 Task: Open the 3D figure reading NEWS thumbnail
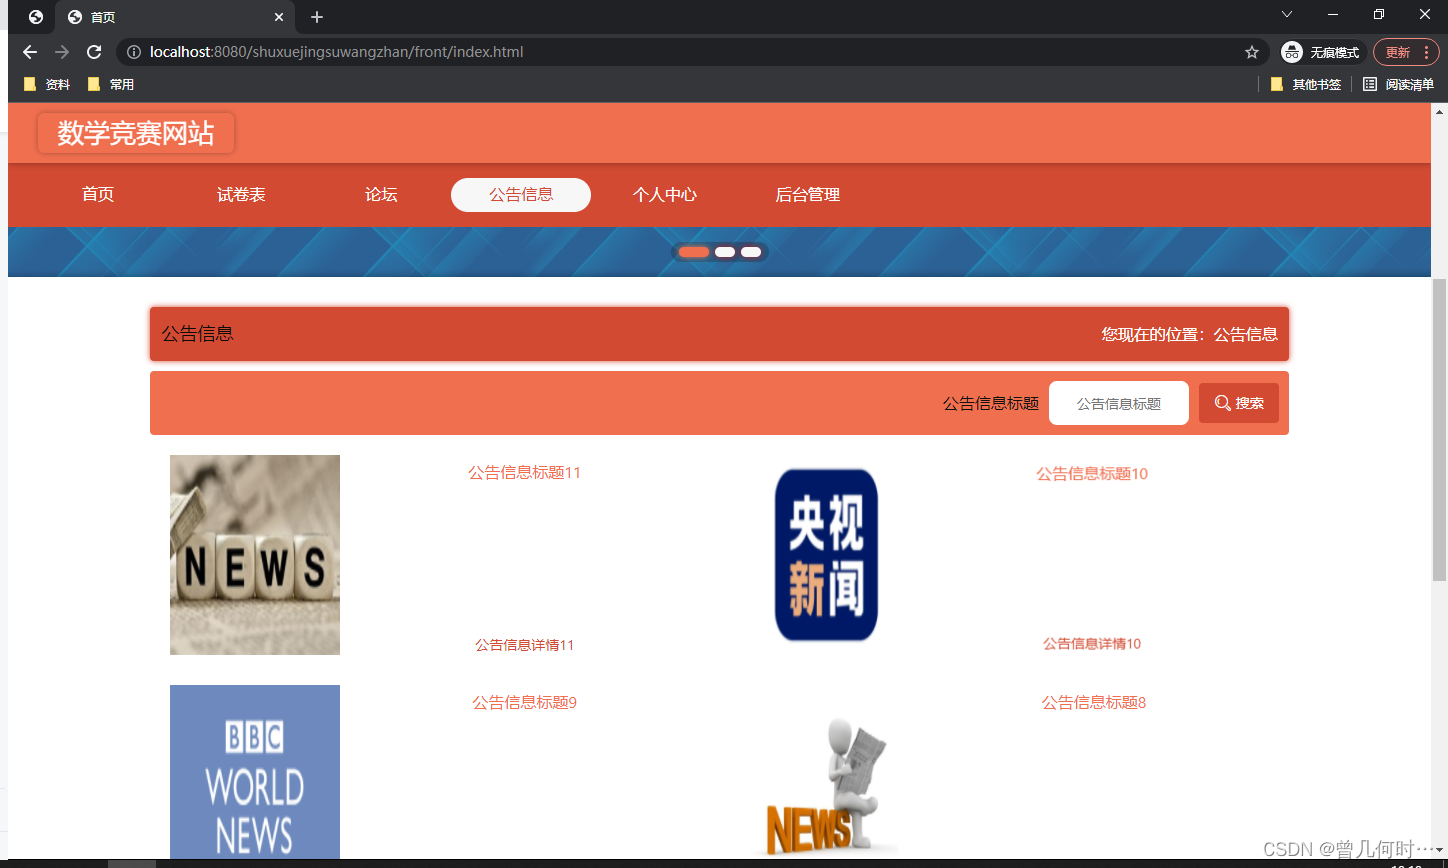pos(826,787)
